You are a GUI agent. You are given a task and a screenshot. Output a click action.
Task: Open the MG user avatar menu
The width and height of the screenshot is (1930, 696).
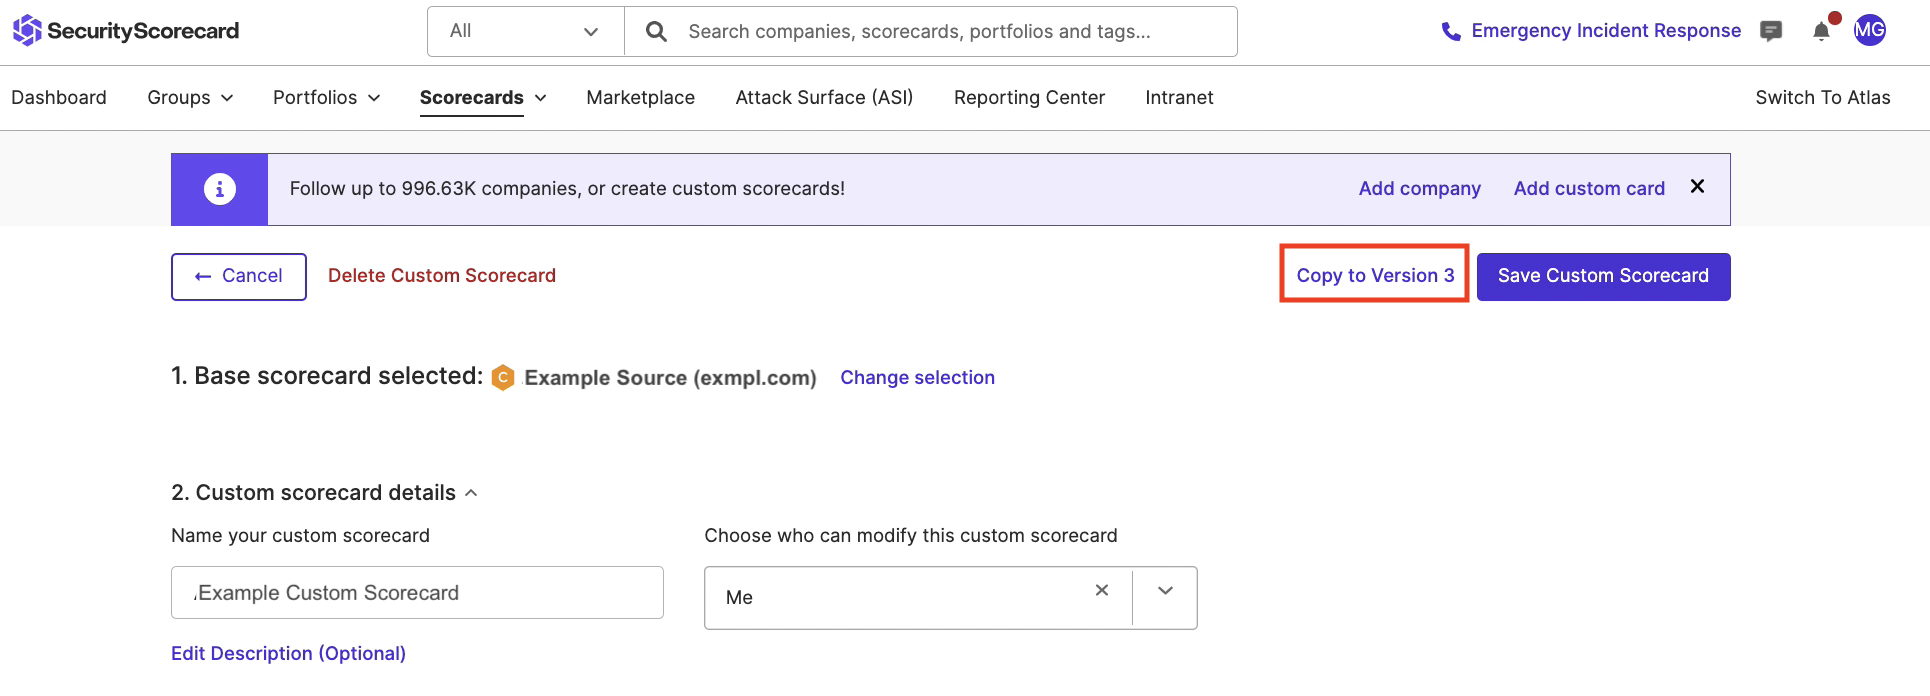[1870, 30]
